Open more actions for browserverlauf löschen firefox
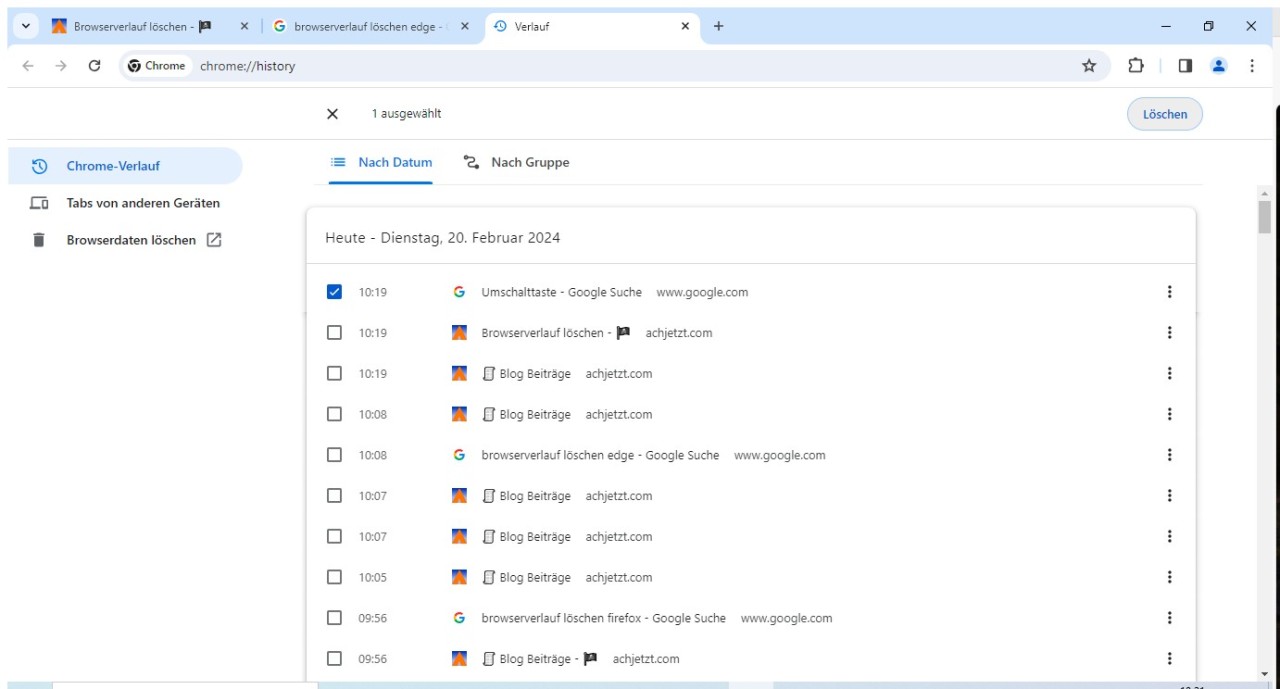This screenshot has height=689, width=1280. [1169, 618]
